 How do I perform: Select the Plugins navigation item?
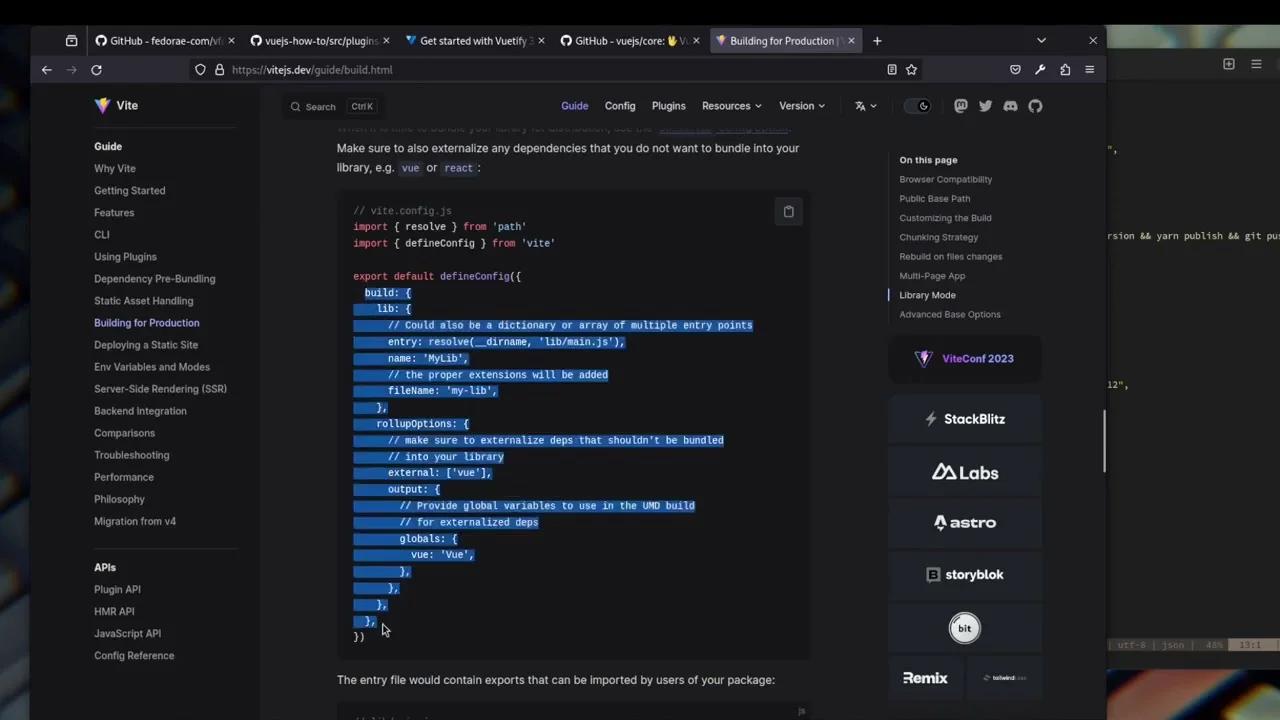(668, 105)
